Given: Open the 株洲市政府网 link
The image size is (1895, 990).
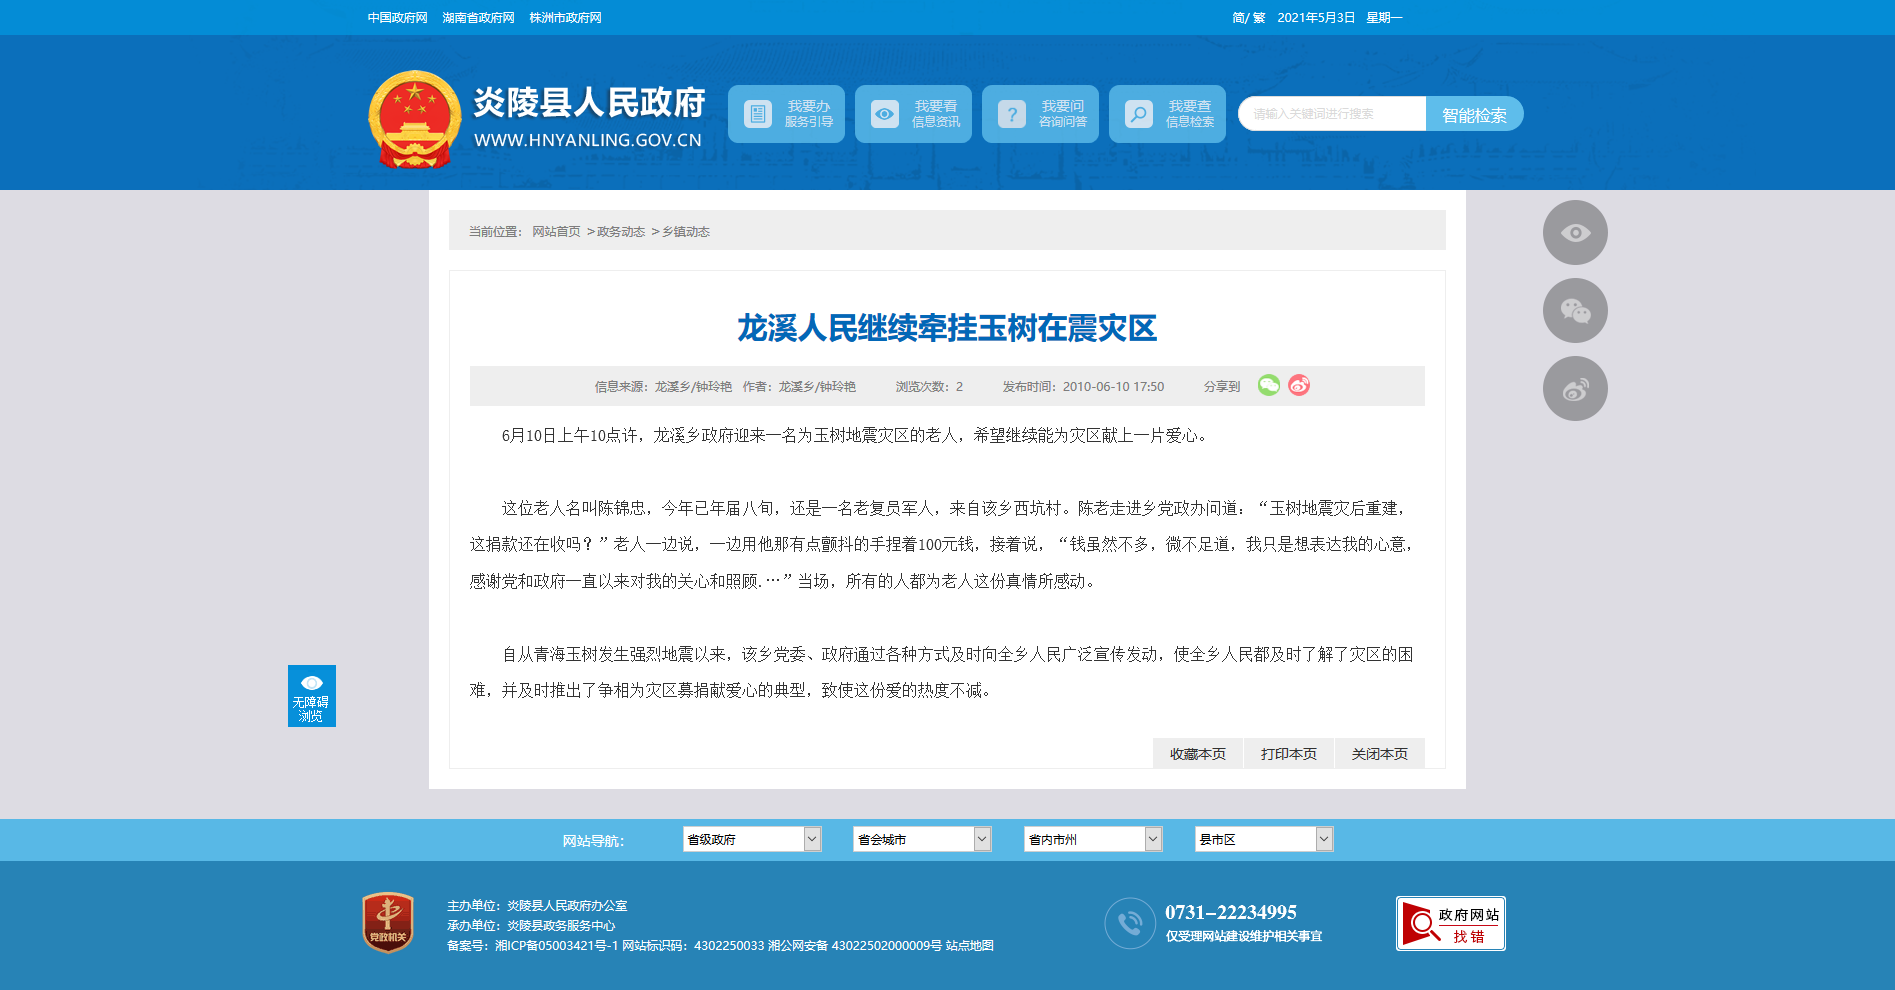Looking at the screenshot, I should (x=565, y=18).
